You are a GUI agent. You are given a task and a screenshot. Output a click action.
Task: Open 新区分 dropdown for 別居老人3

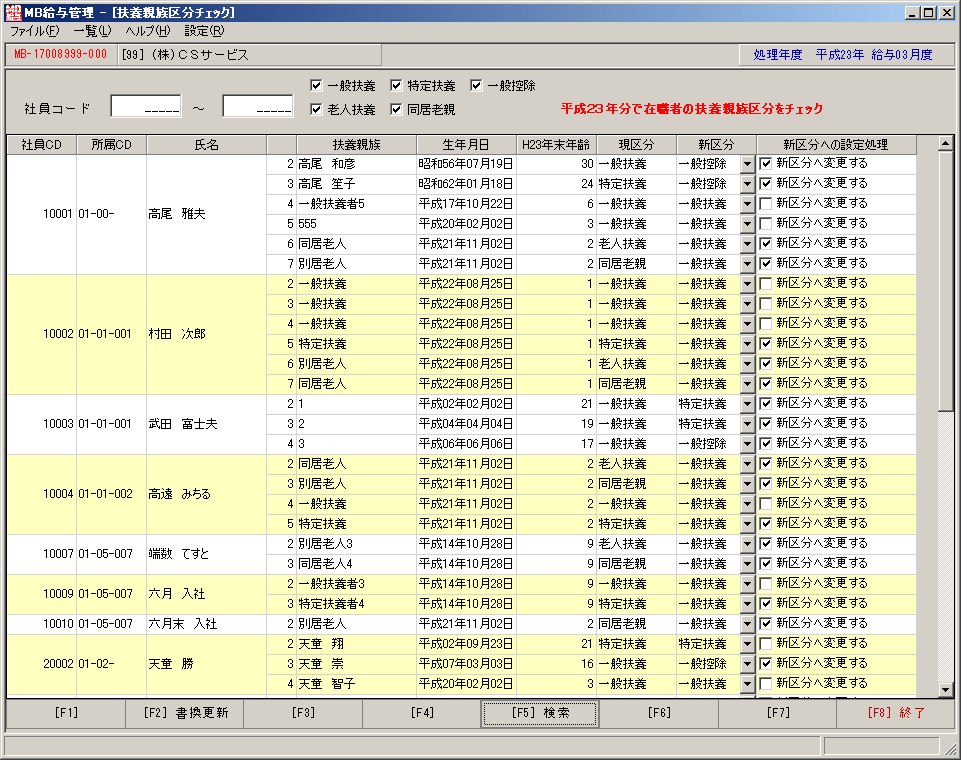click(x=747, y=544)
